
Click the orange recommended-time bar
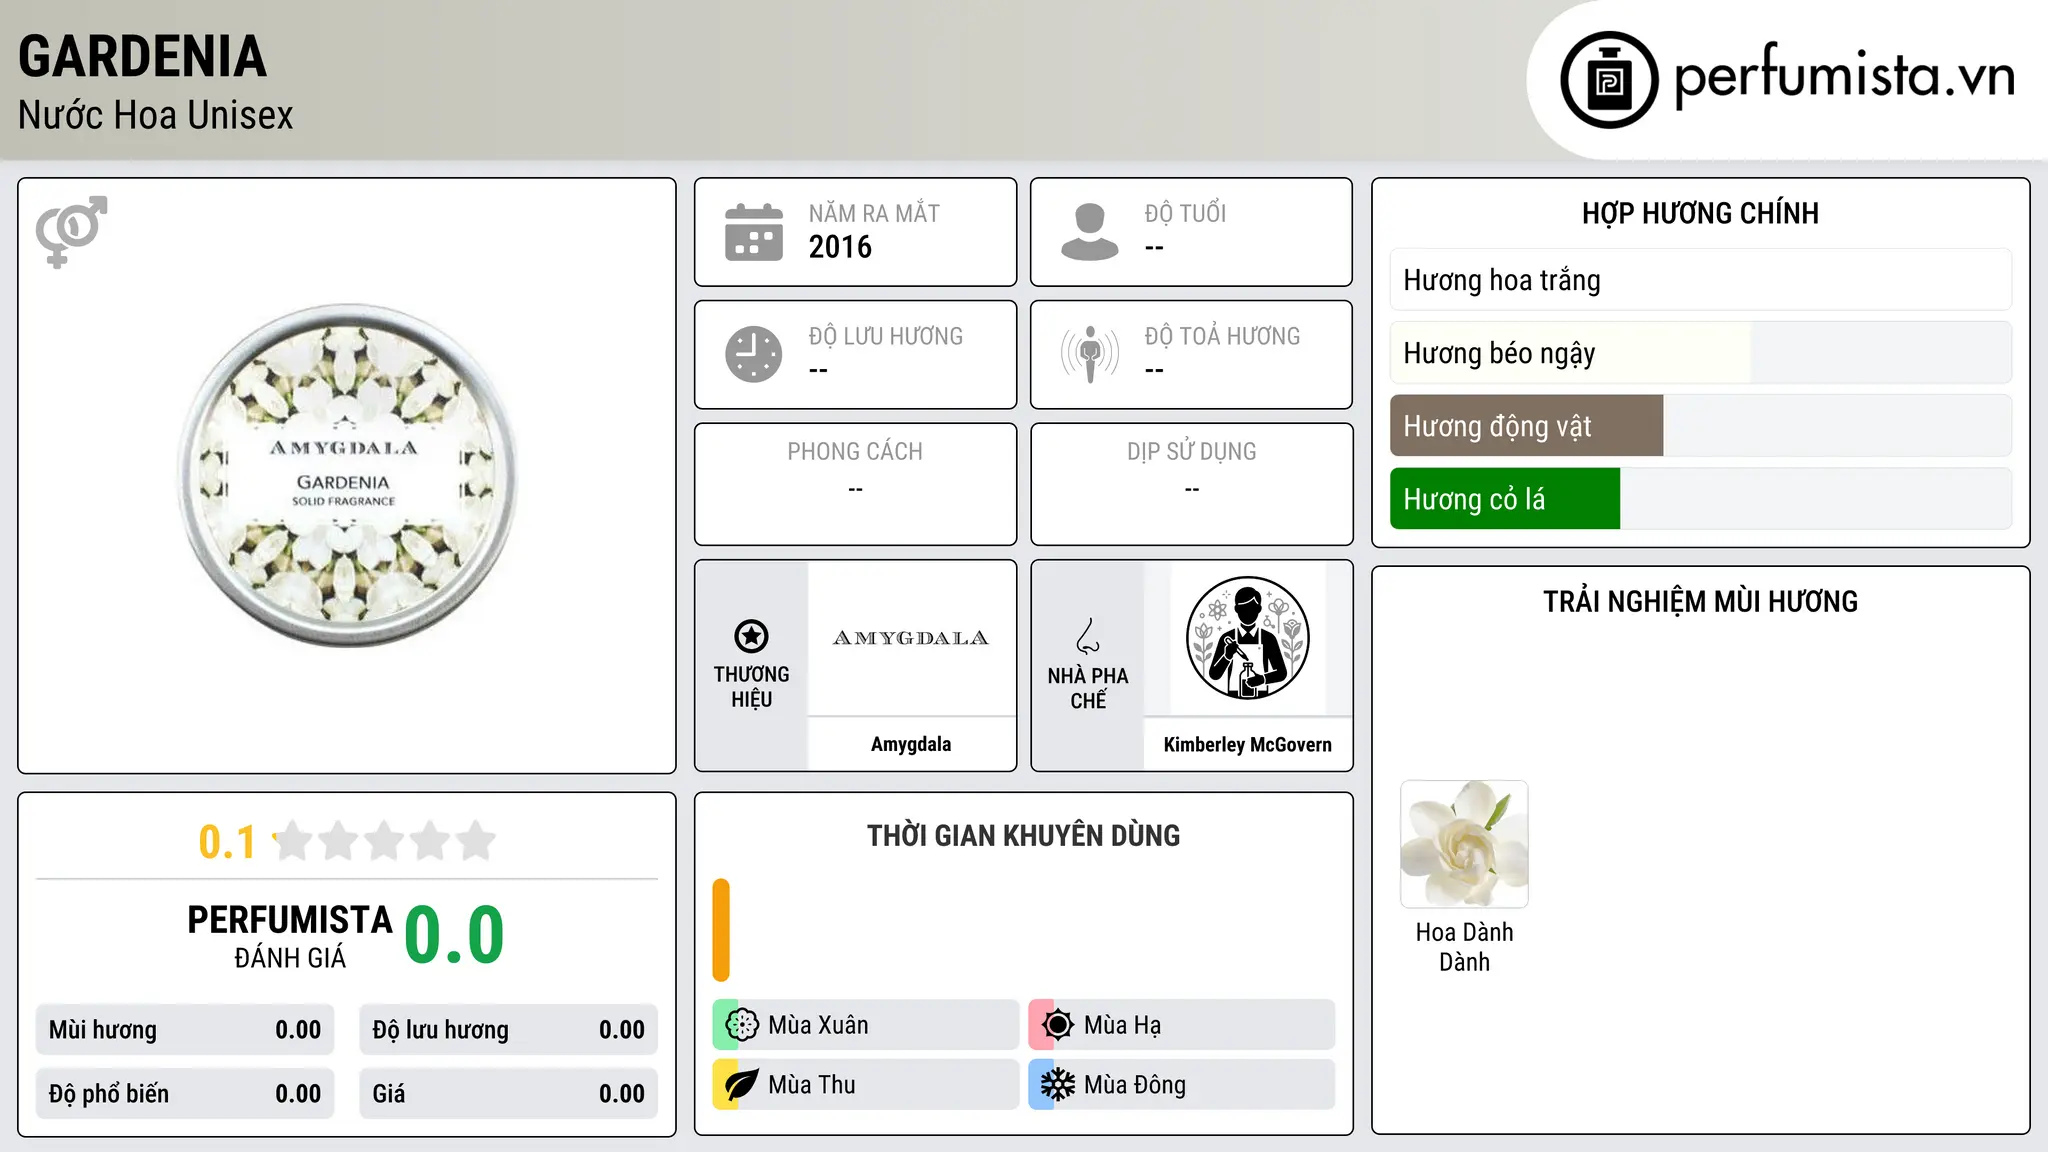pyautogui.click(x=721, y=930)
